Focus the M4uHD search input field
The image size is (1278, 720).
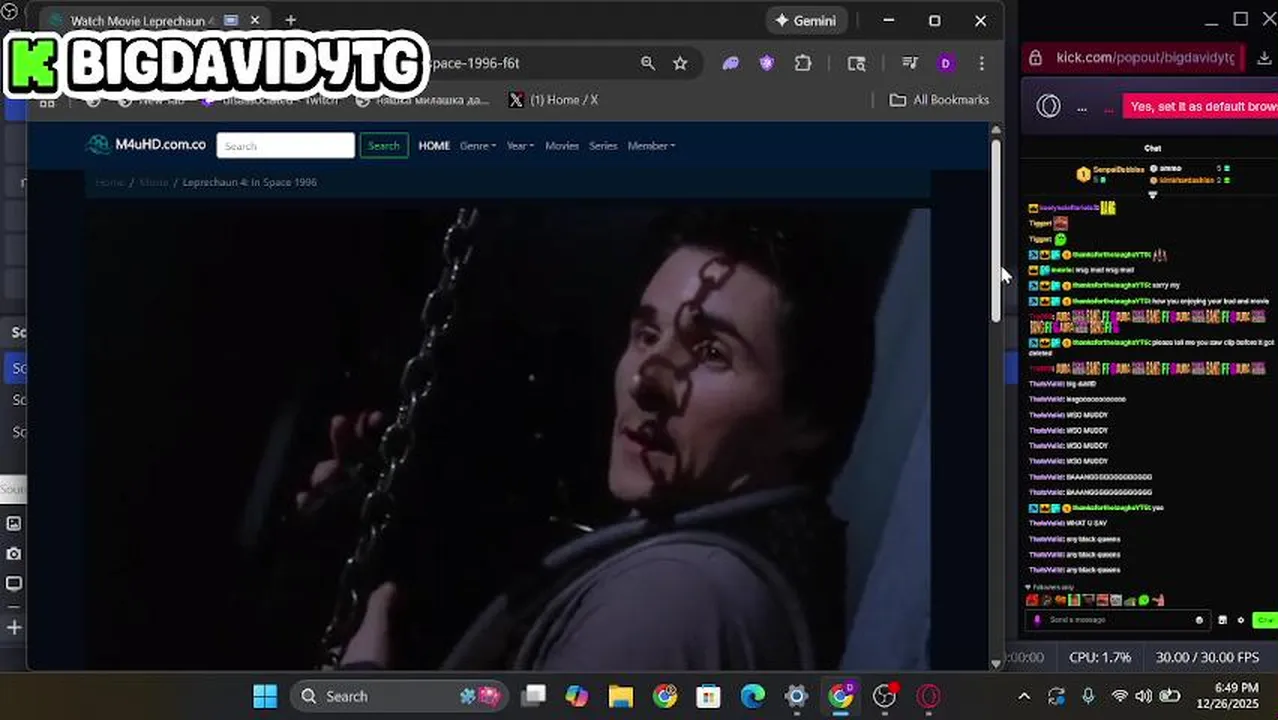[x=285, y=146]
